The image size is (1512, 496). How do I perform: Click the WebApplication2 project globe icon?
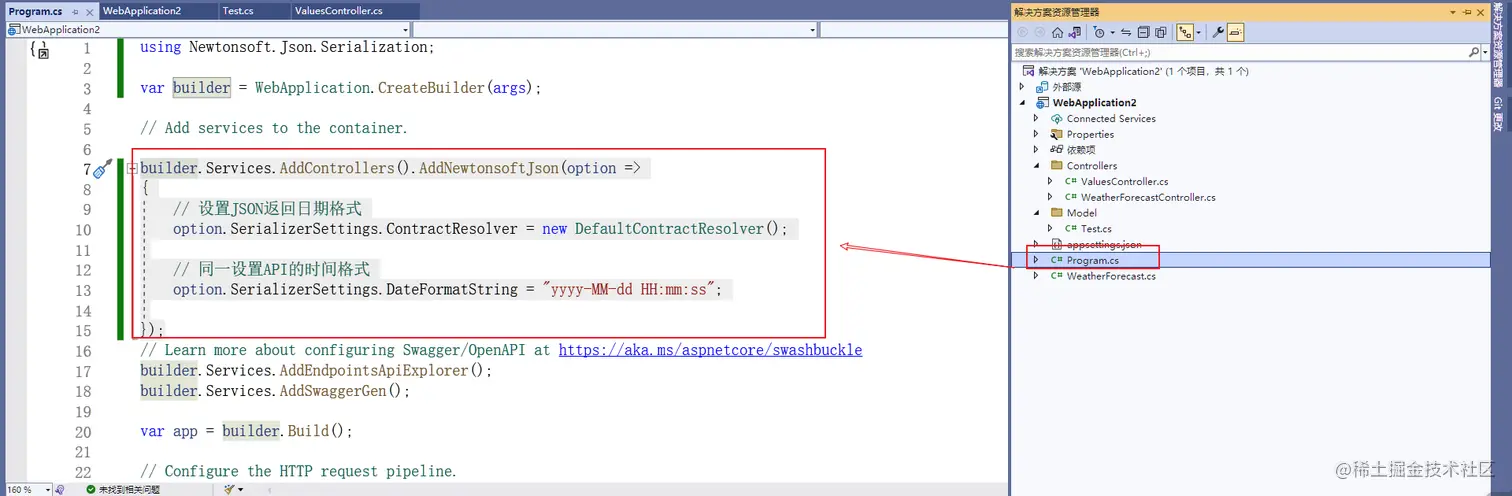[x=1042, y=103]
